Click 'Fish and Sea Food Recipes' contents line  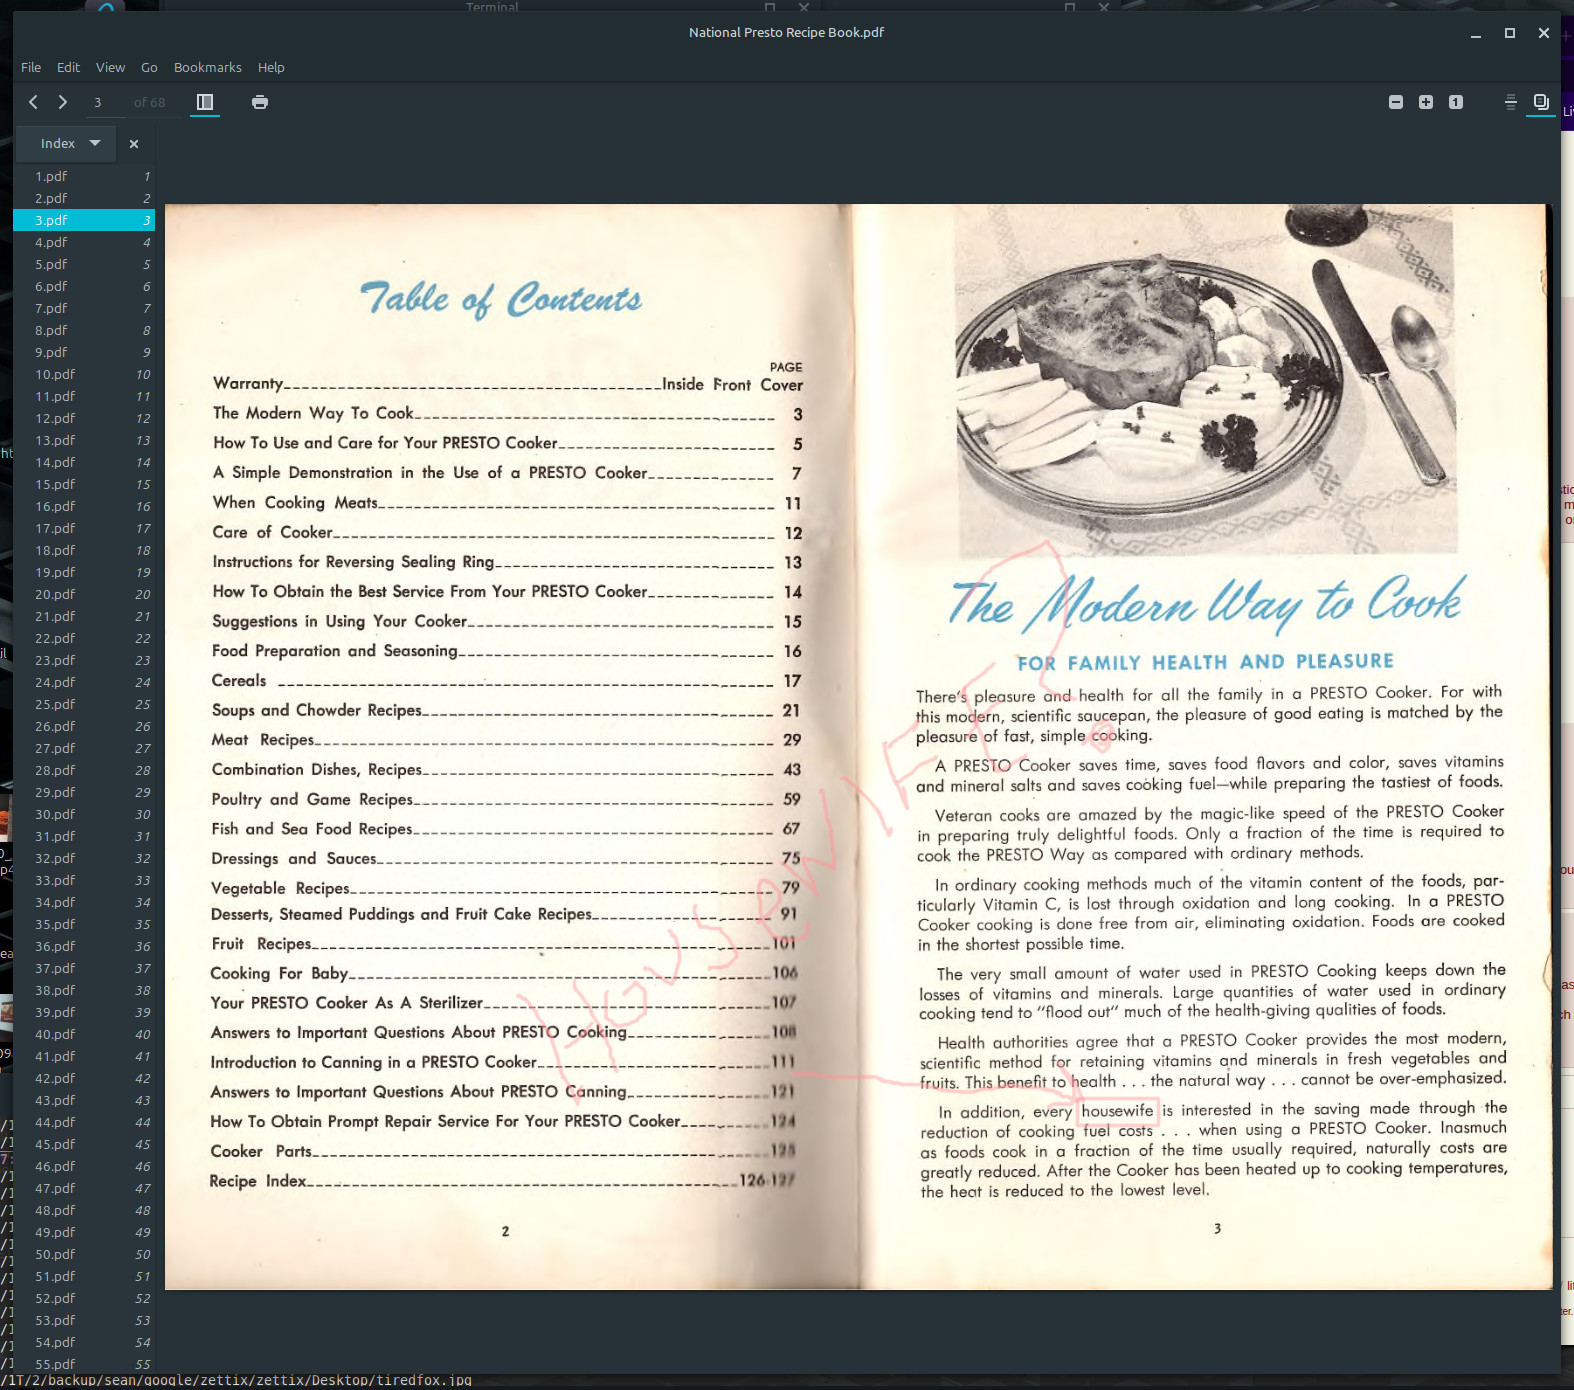pyautogui.click(x=505, y=829)
